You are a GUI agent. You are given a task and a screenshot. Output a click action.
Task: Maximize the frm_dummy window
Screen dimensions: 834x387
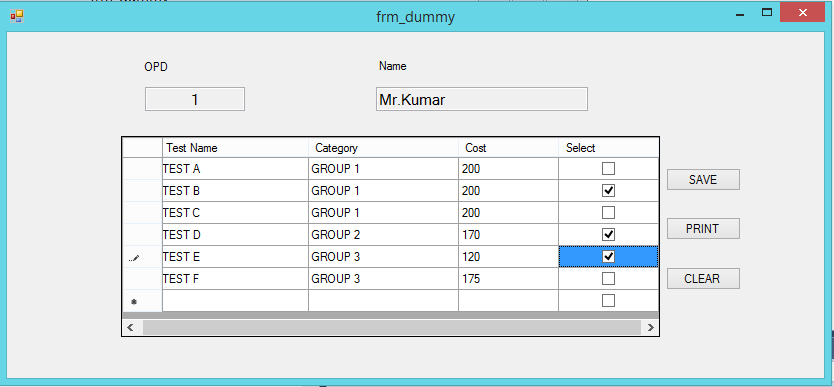pyautogui.click(x=766, y=13)
